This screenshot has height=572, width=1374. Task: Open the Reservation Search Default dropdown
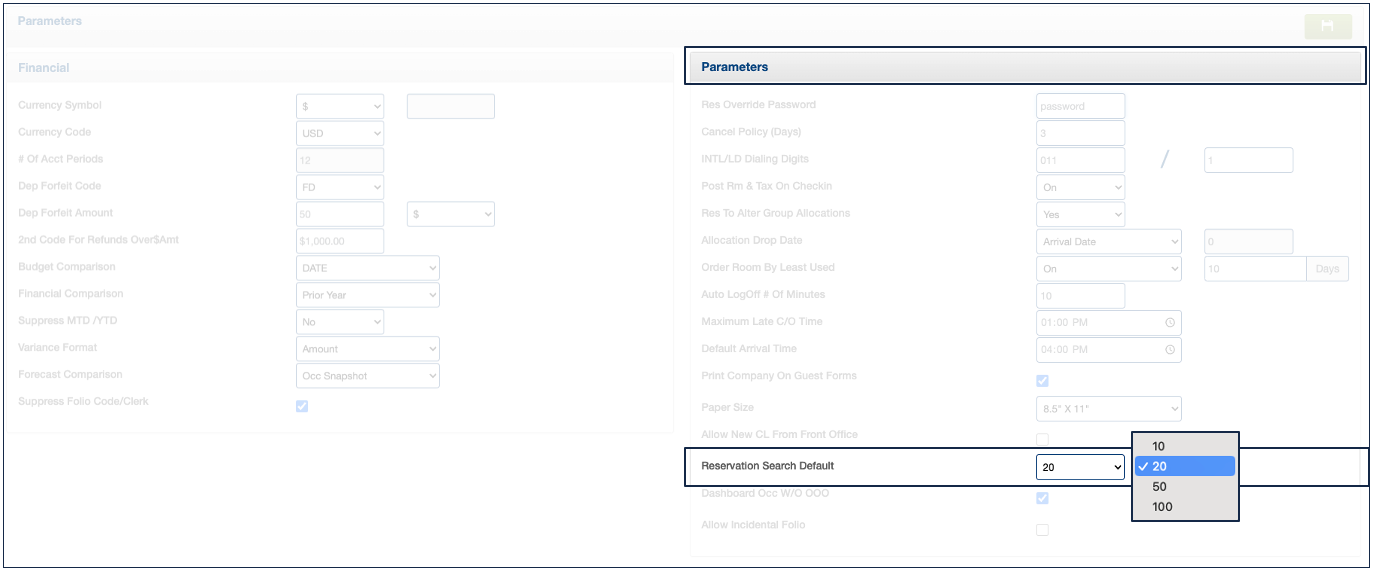1080,467
